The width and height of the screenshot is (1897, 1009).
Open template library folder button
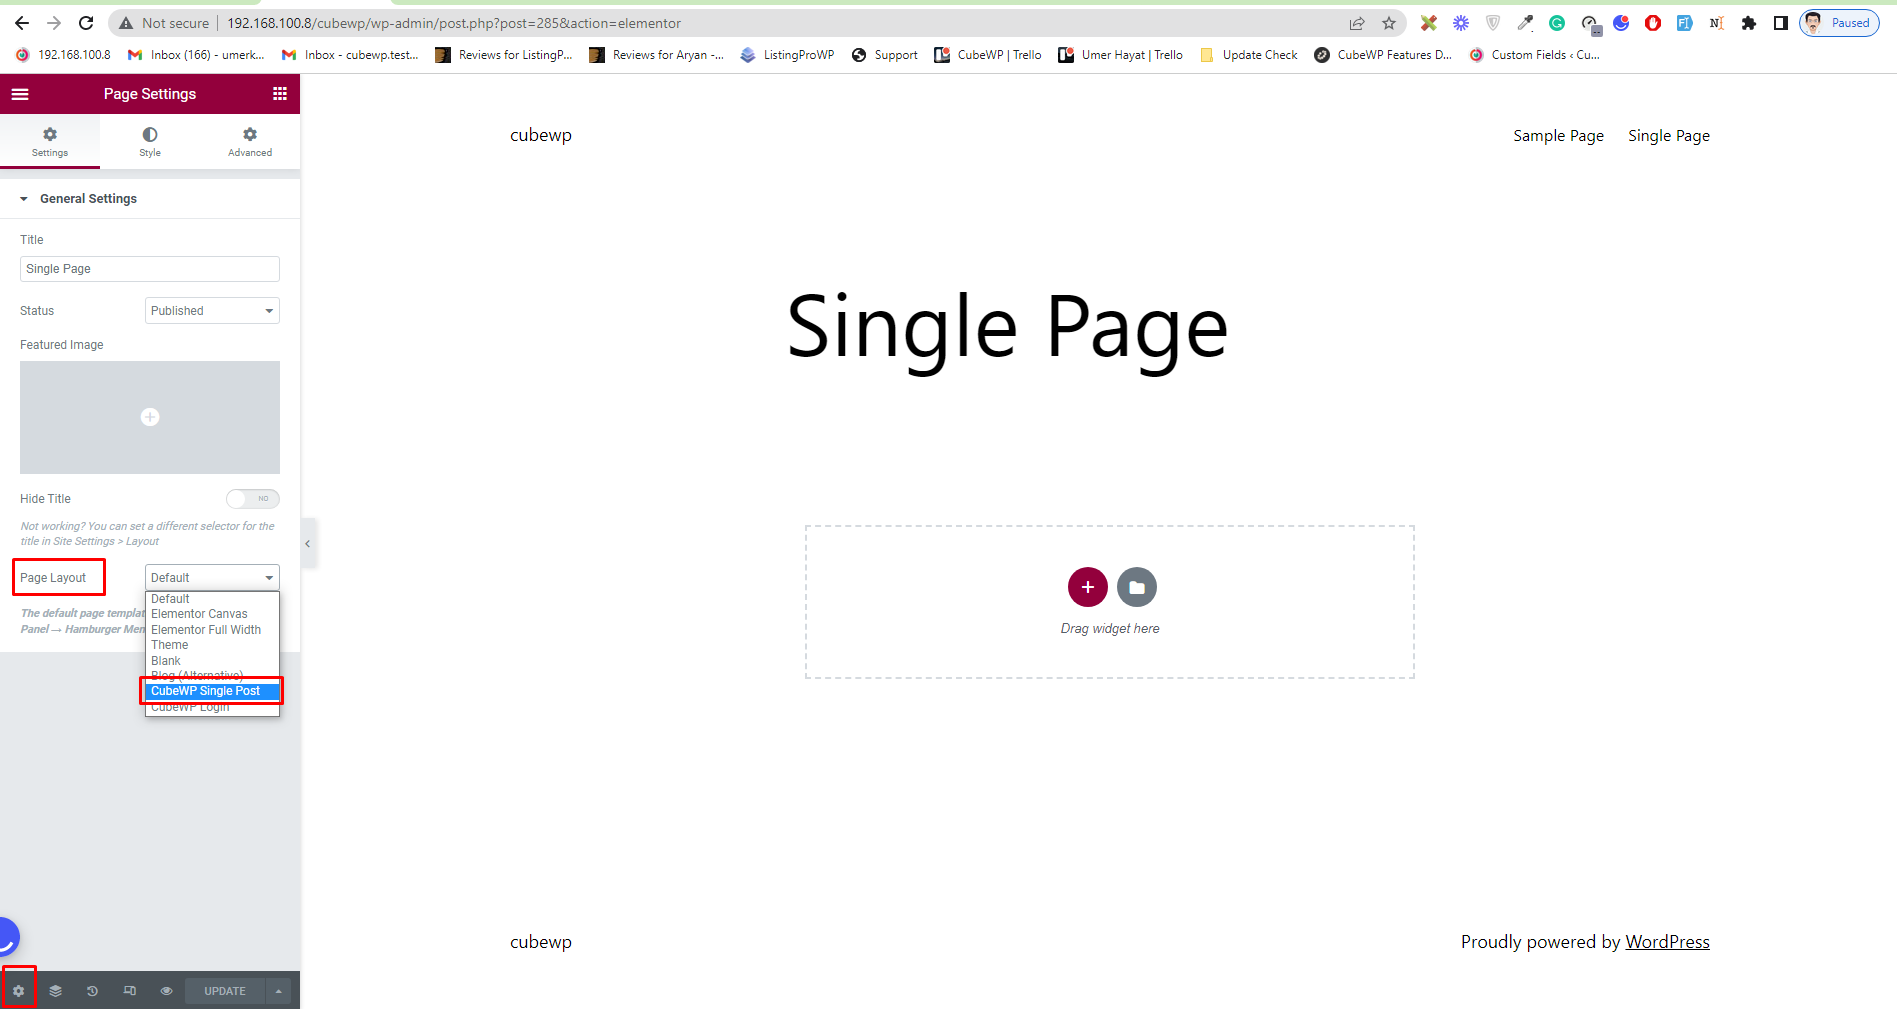click(1137, 587)
